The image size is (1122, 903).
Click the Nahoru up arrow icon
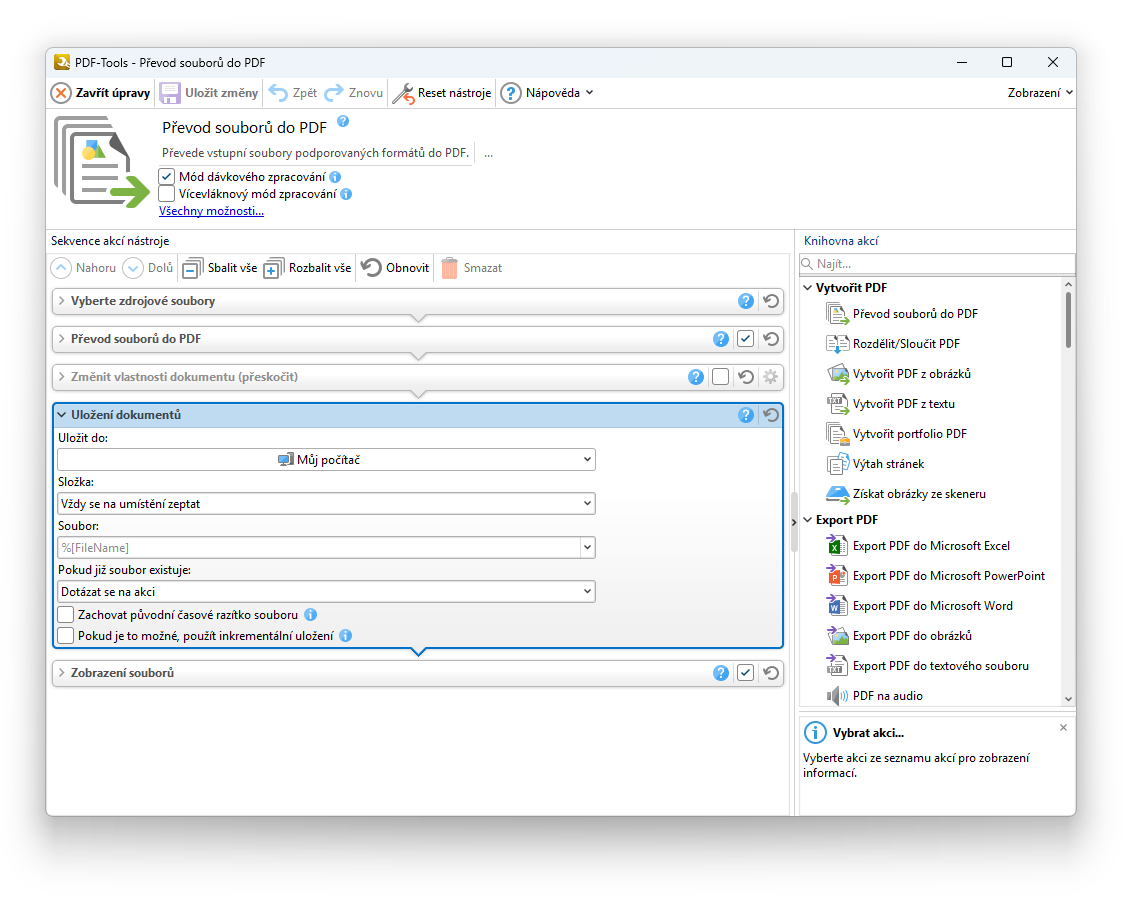[x=62, y=268]
